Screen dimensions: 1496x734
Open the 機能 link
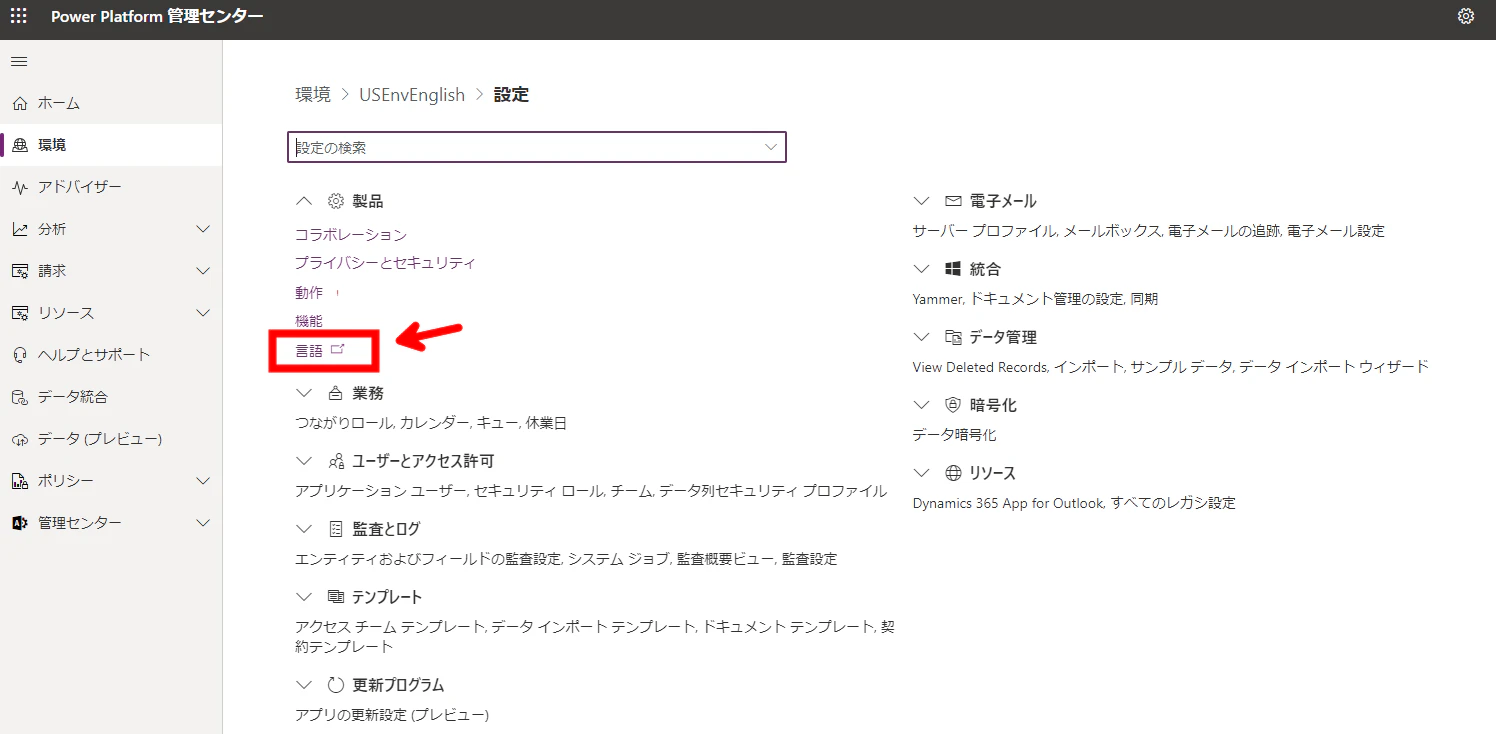point(309,321)
